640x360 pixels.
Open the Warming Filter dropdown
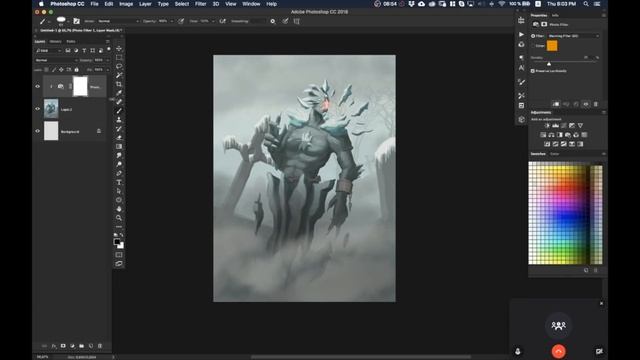pyautogui.click(x=573, y=36)
